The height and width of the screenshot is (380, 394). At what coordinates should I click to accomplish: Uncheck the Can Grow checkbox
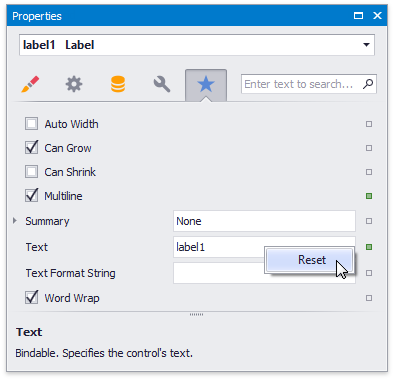31,148
